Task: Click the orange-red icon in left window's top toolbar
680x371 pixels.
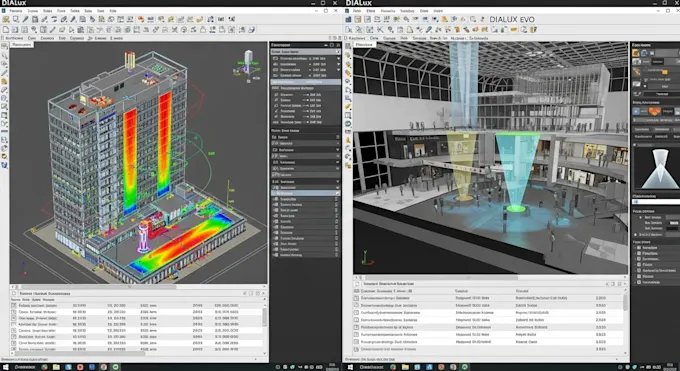Action: 141,20
